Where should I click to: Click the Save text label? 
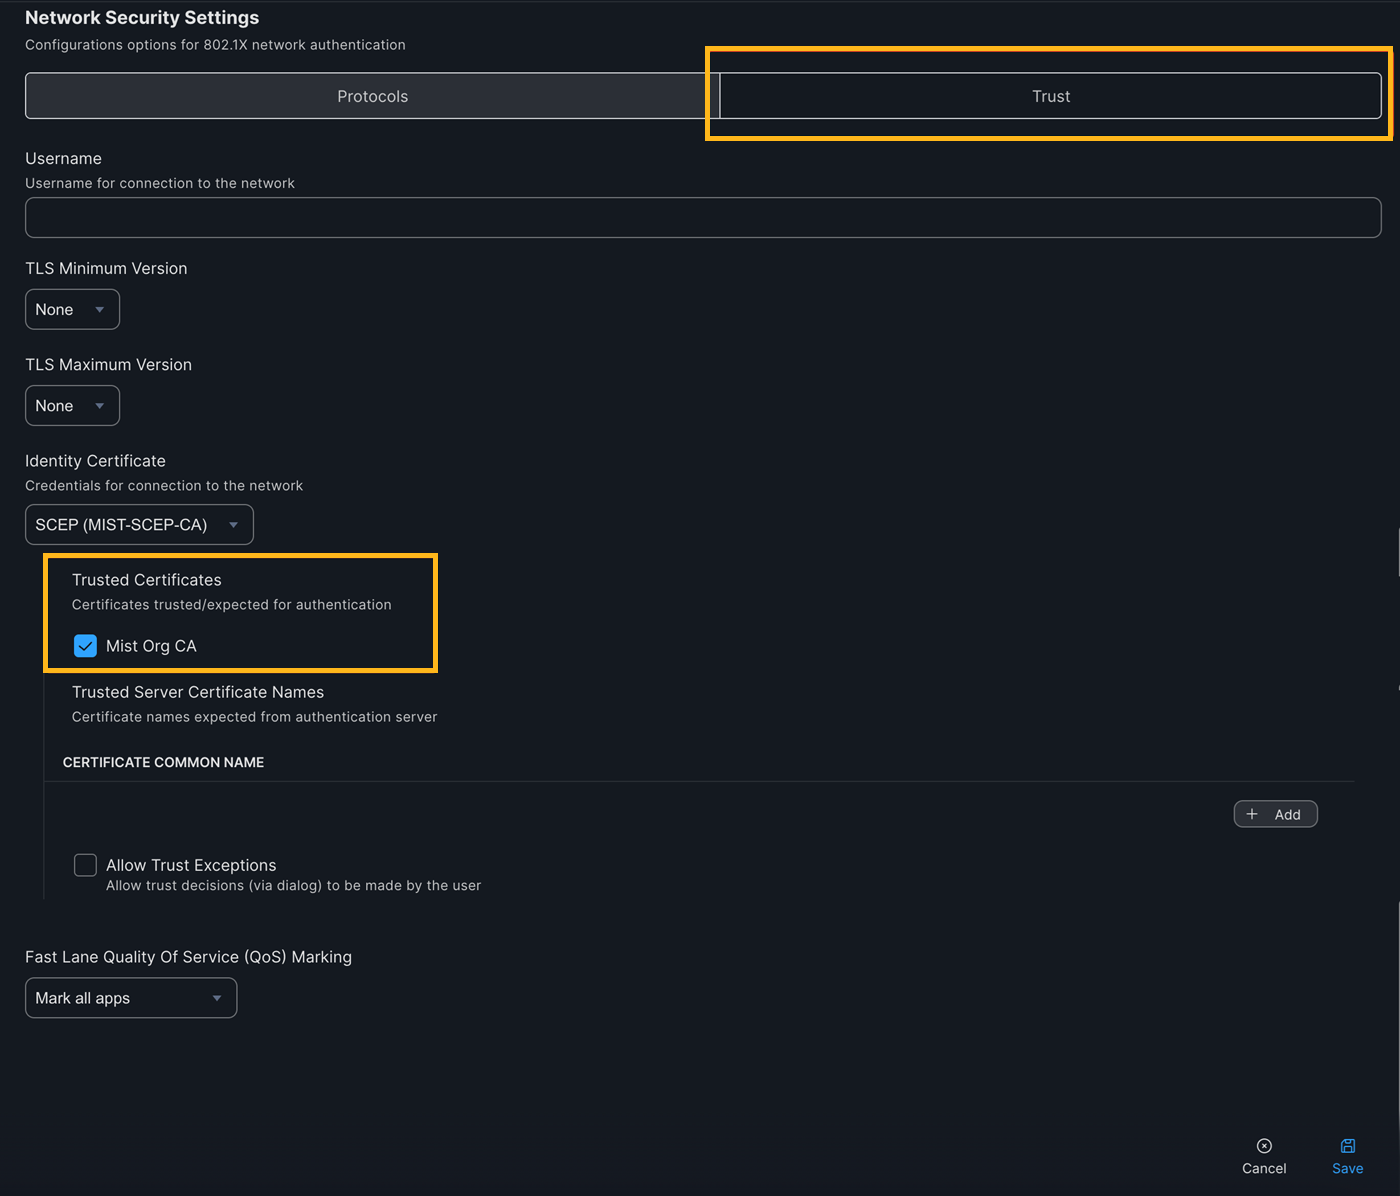click(x=1347, y=1168)
